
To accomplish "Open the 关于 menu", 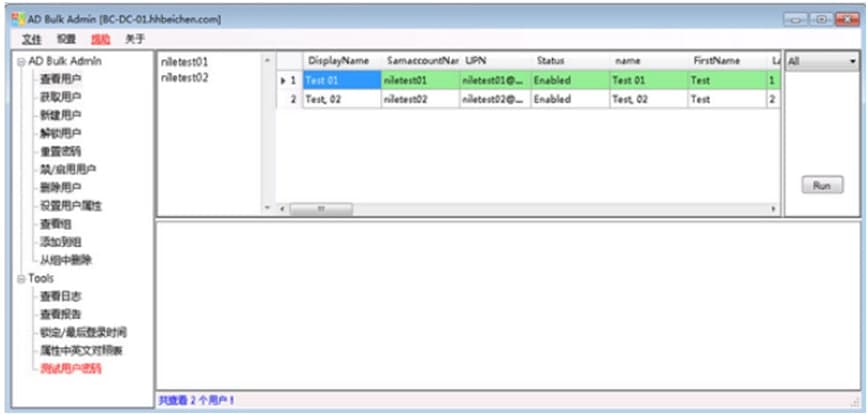I will tap(135, 39).
